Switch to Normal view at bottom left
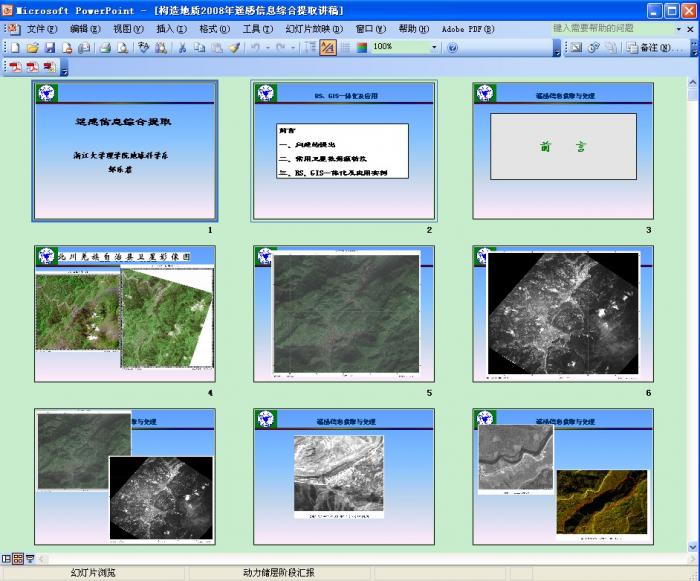 point(7,558)
